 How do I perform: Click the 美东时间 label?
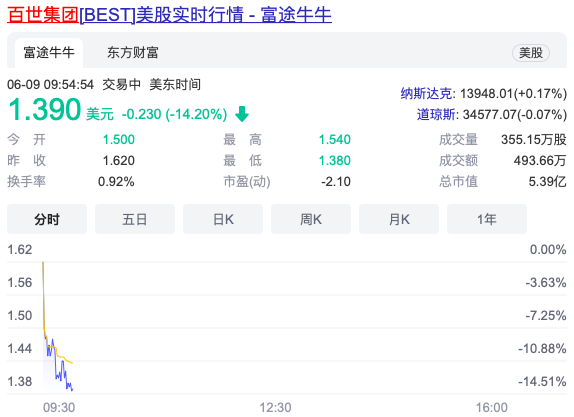pos(175,85)
